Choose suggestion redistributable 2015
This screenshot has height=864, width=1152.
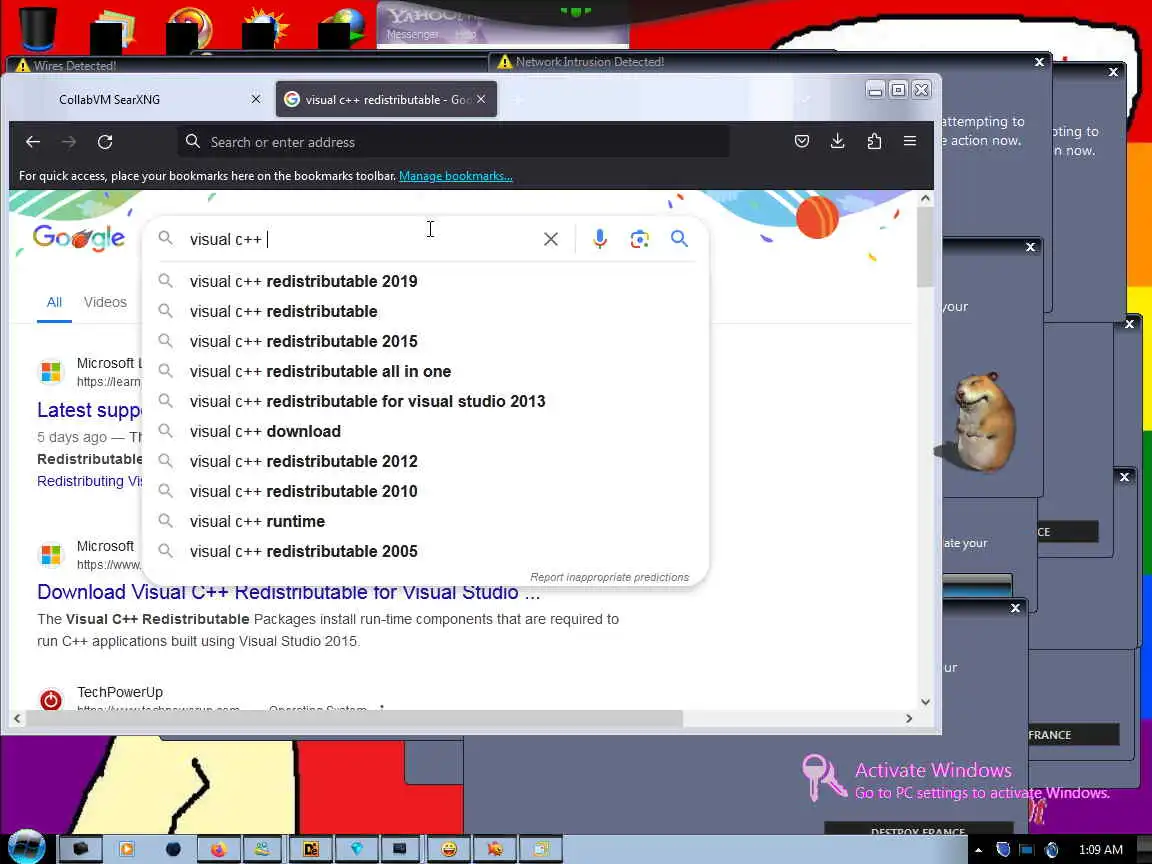click(x=426, y=342)
